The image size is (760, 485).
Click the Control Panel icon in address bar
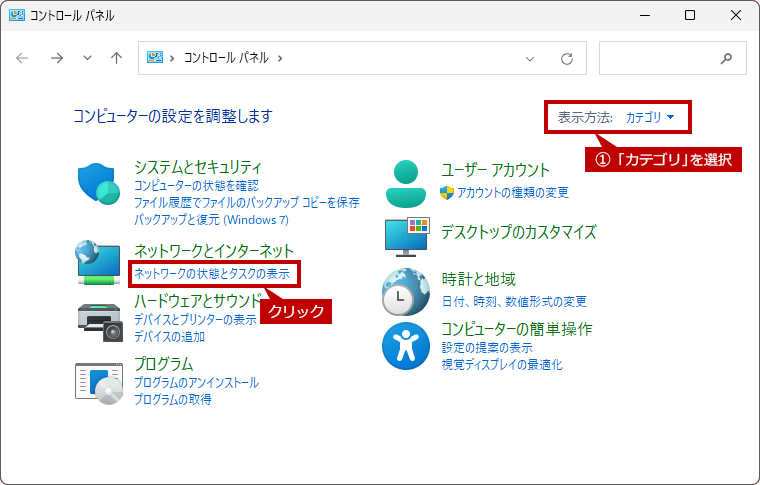pyautogui.click(x=155, y=58)
